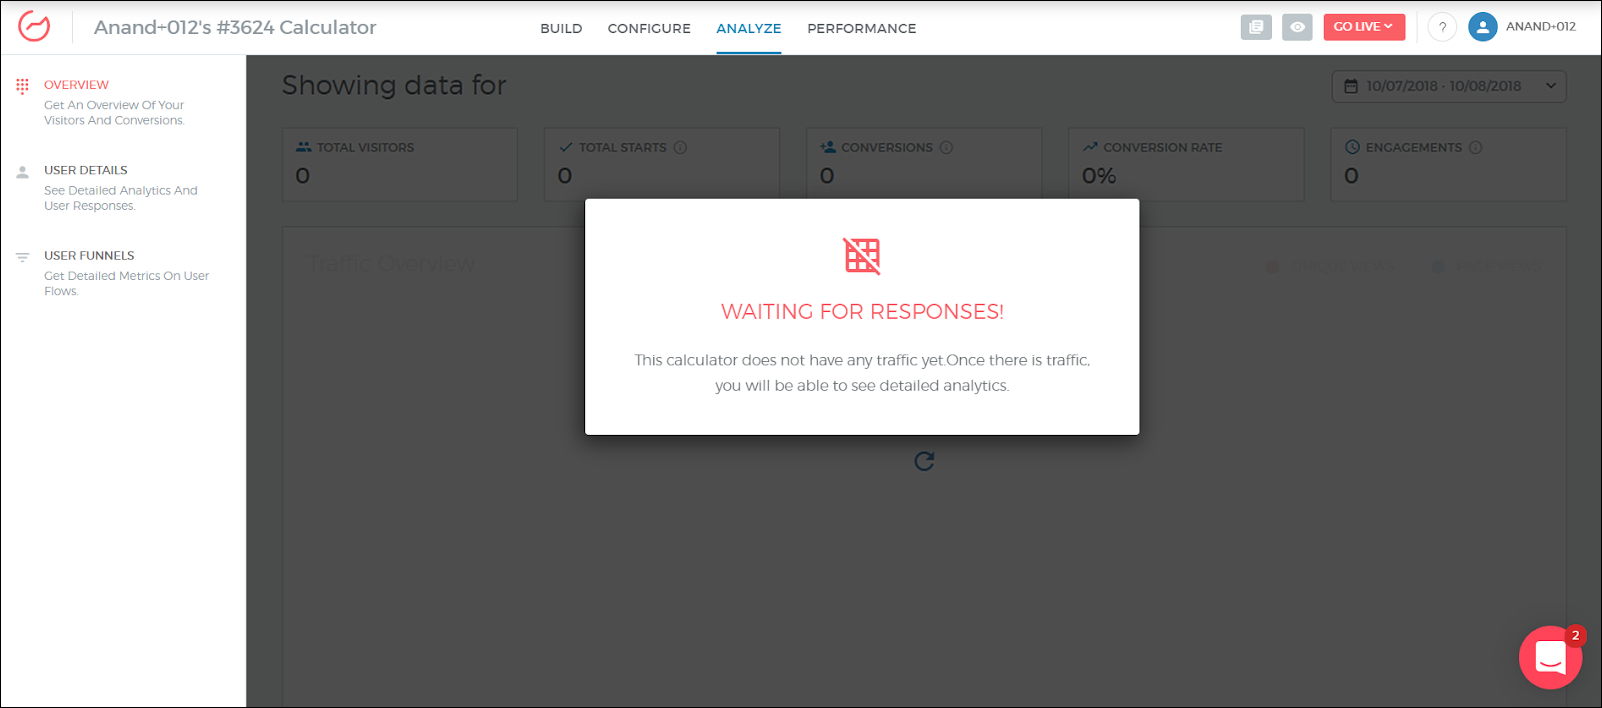Click the duplicate pages icon in header
The width and height of the screenshot is (1602, 708).
[x=1256, y=27]
